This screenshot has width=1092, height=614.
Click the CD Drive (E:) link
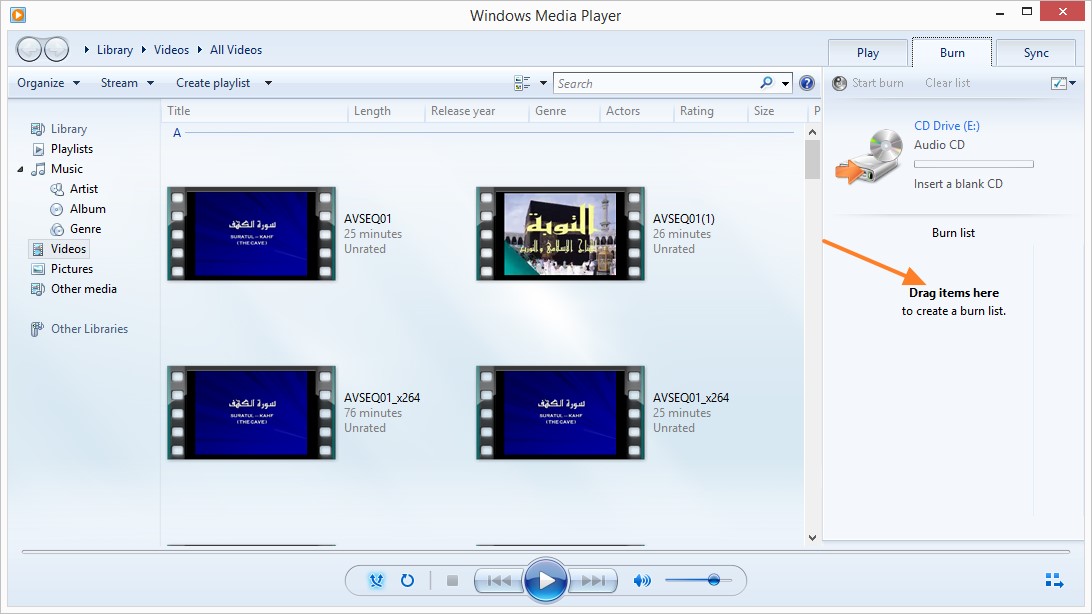tap(946, 126)
